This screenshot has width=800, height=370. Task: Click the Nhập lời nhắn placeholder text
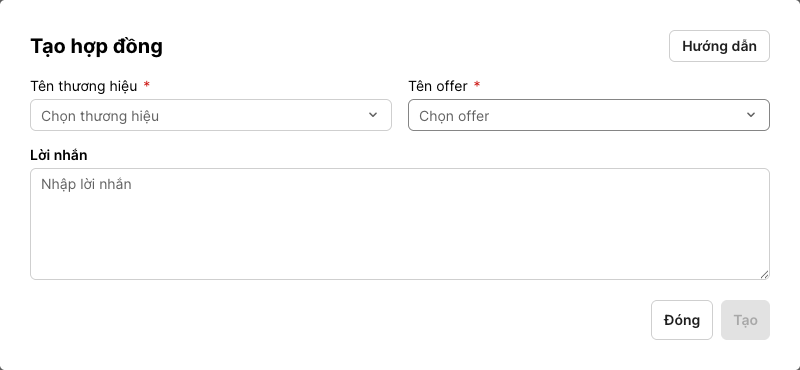click(86, 184)
